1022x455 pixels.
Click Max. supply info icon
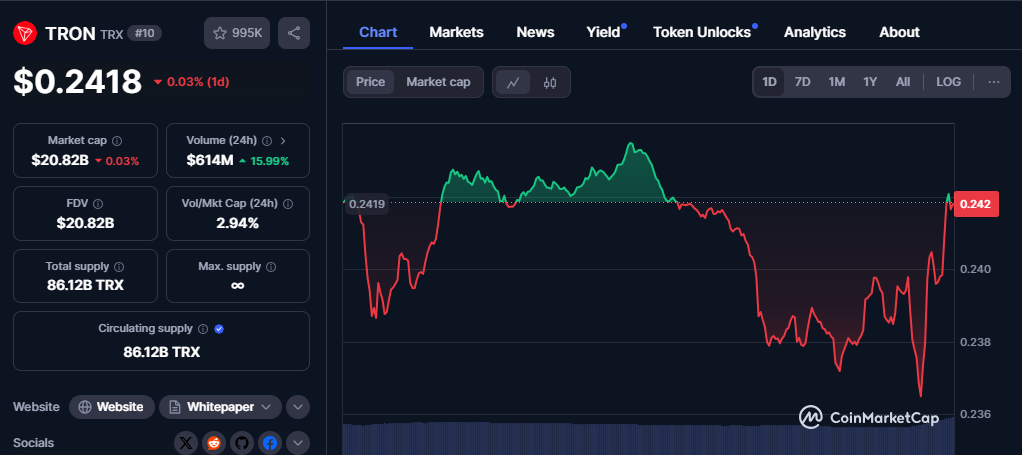[271, 267]
